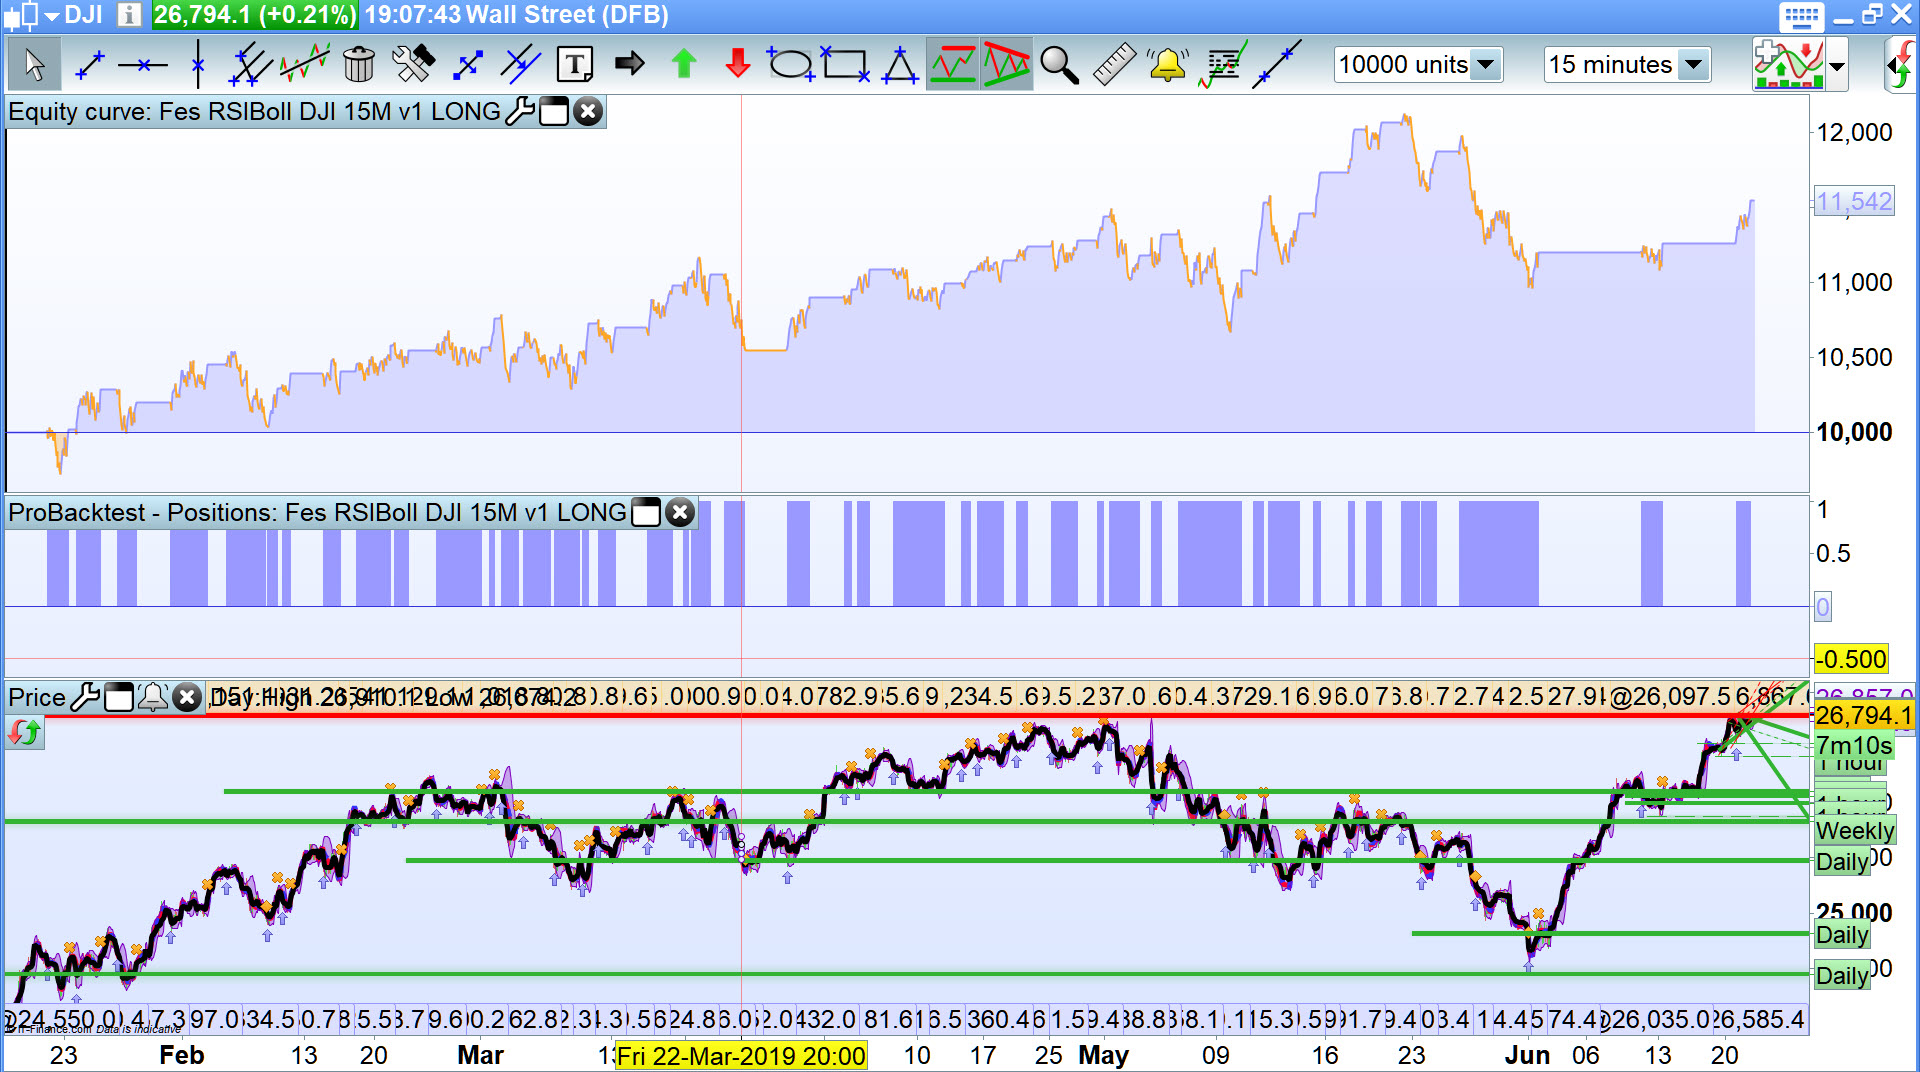Select the vertical line tool
The height and width of the screenshot is (1072, 1920).
tap(198, 65)
